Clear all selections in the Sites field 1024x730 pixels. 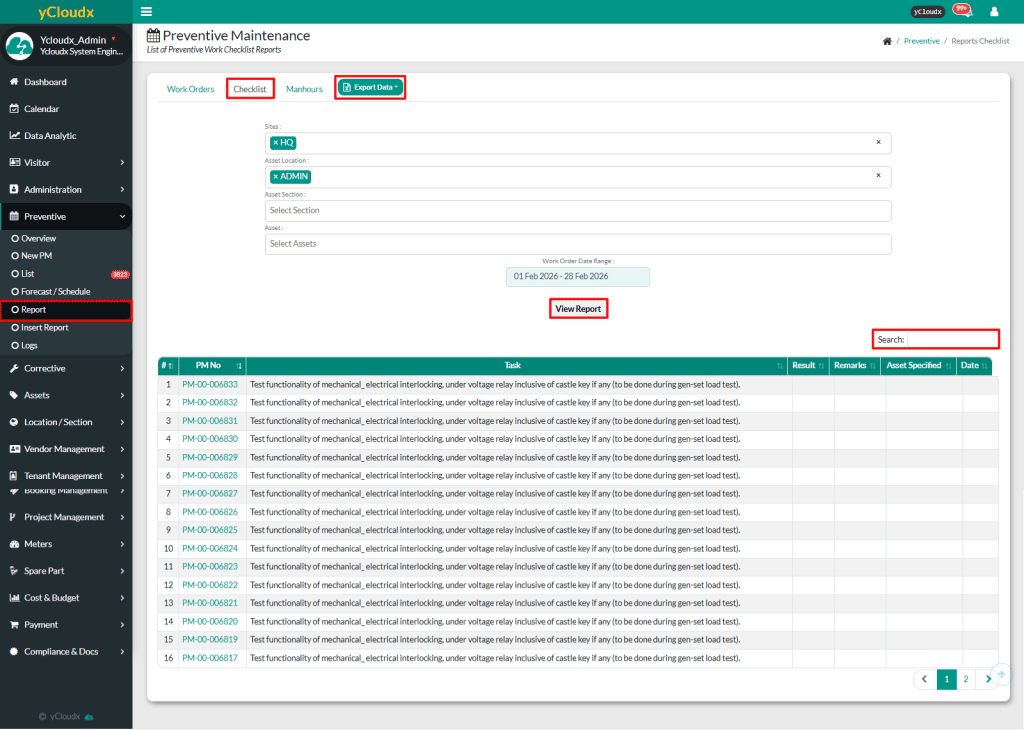coord(878,143)
